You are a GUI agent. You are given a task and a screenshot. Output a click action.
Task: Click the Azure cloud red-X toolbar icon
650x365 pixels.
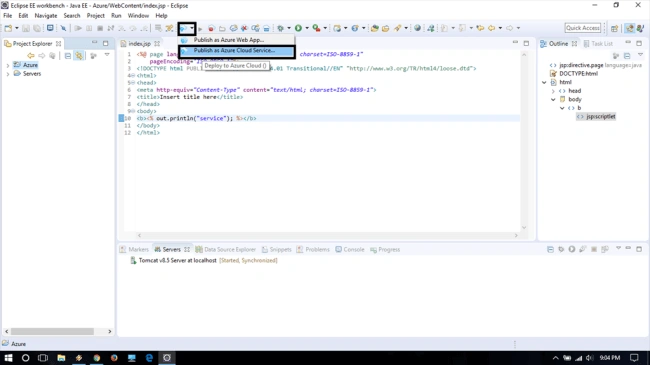pyautogui.click(x=244, y=28)
